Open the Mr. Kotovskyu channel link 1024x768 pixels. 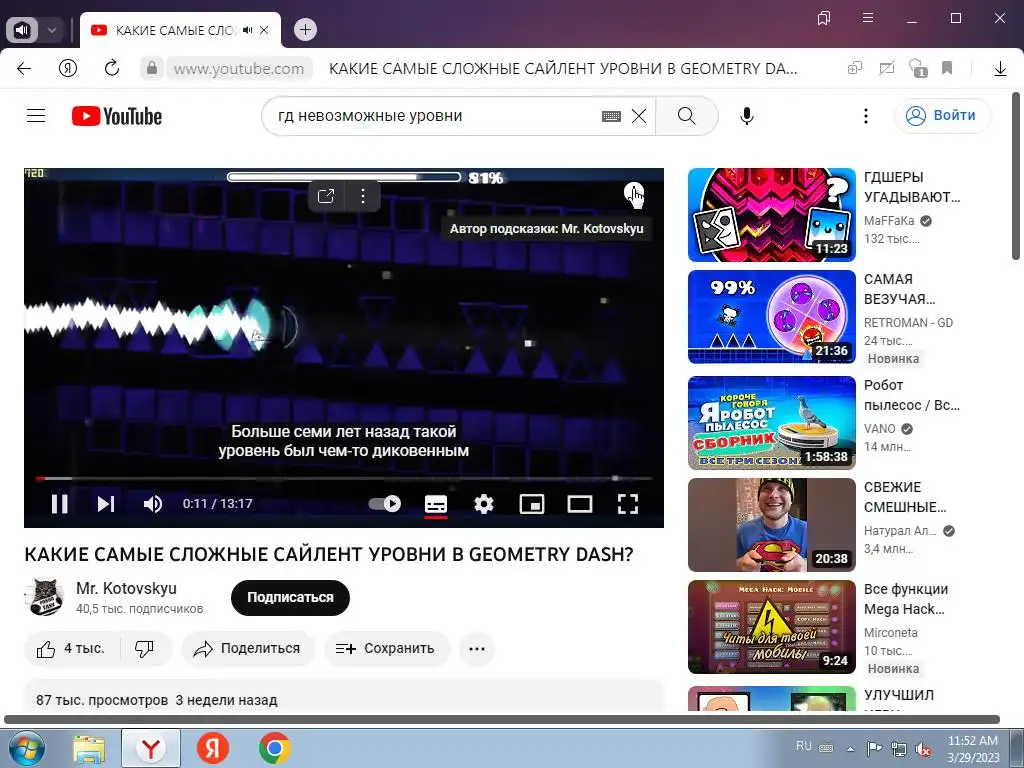pyautogui.click(x=126, y=588)
